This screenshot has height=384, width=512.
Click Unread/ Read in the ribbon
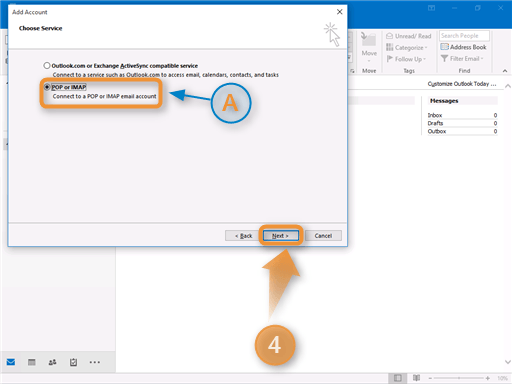(x=409, y=36)
